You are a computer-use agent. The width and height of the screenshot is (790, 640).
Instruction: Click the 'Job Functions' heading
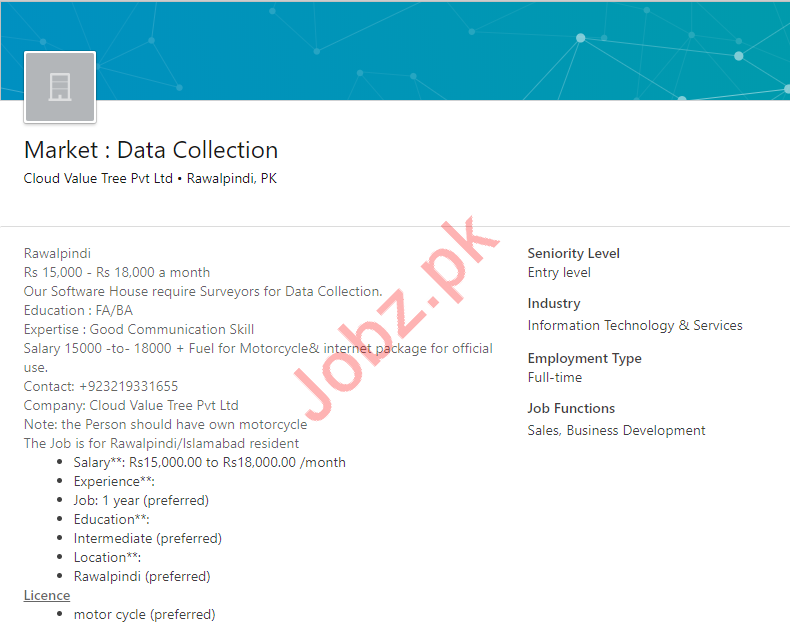(571, 408)
